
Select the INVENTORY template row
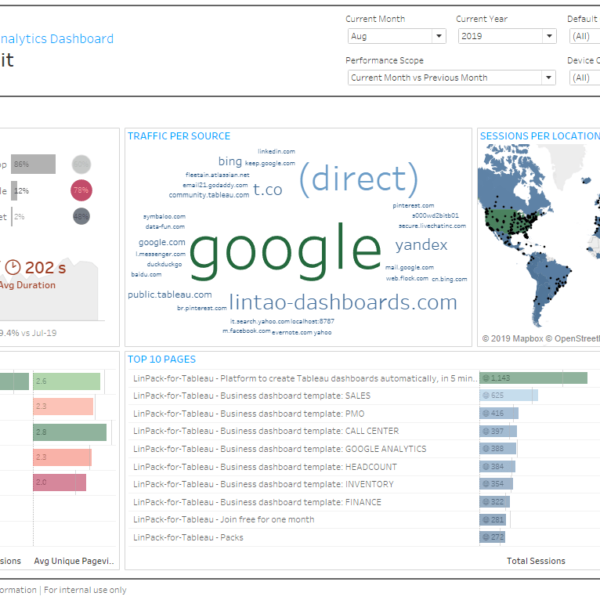pyautogui.click(x=303, y=484)
